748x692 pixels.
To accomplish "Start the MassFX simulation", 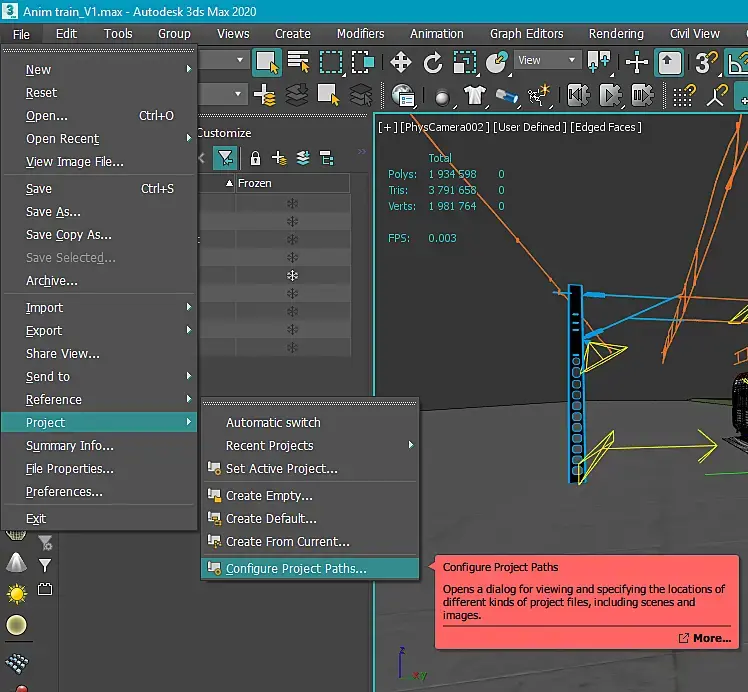I will 610,95.
